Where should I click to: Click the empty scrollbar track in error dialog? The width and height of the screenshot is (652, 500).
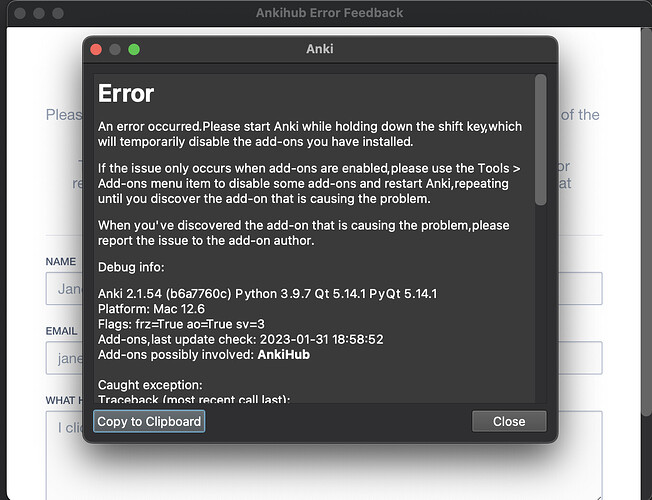pyautogui.click(x=540, y=304)
